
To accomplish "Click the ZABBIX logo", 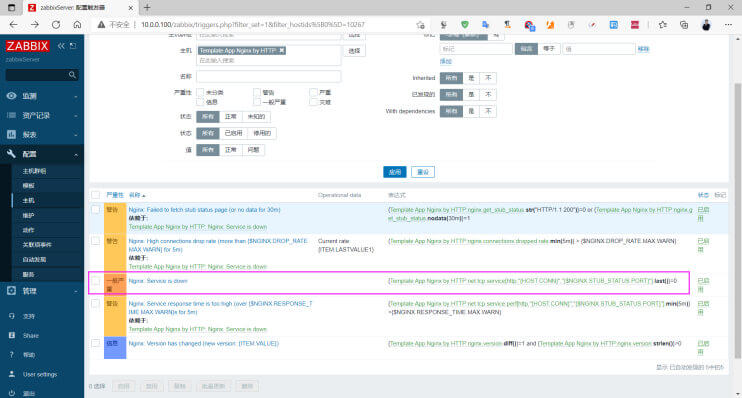I will pos(27,46).
